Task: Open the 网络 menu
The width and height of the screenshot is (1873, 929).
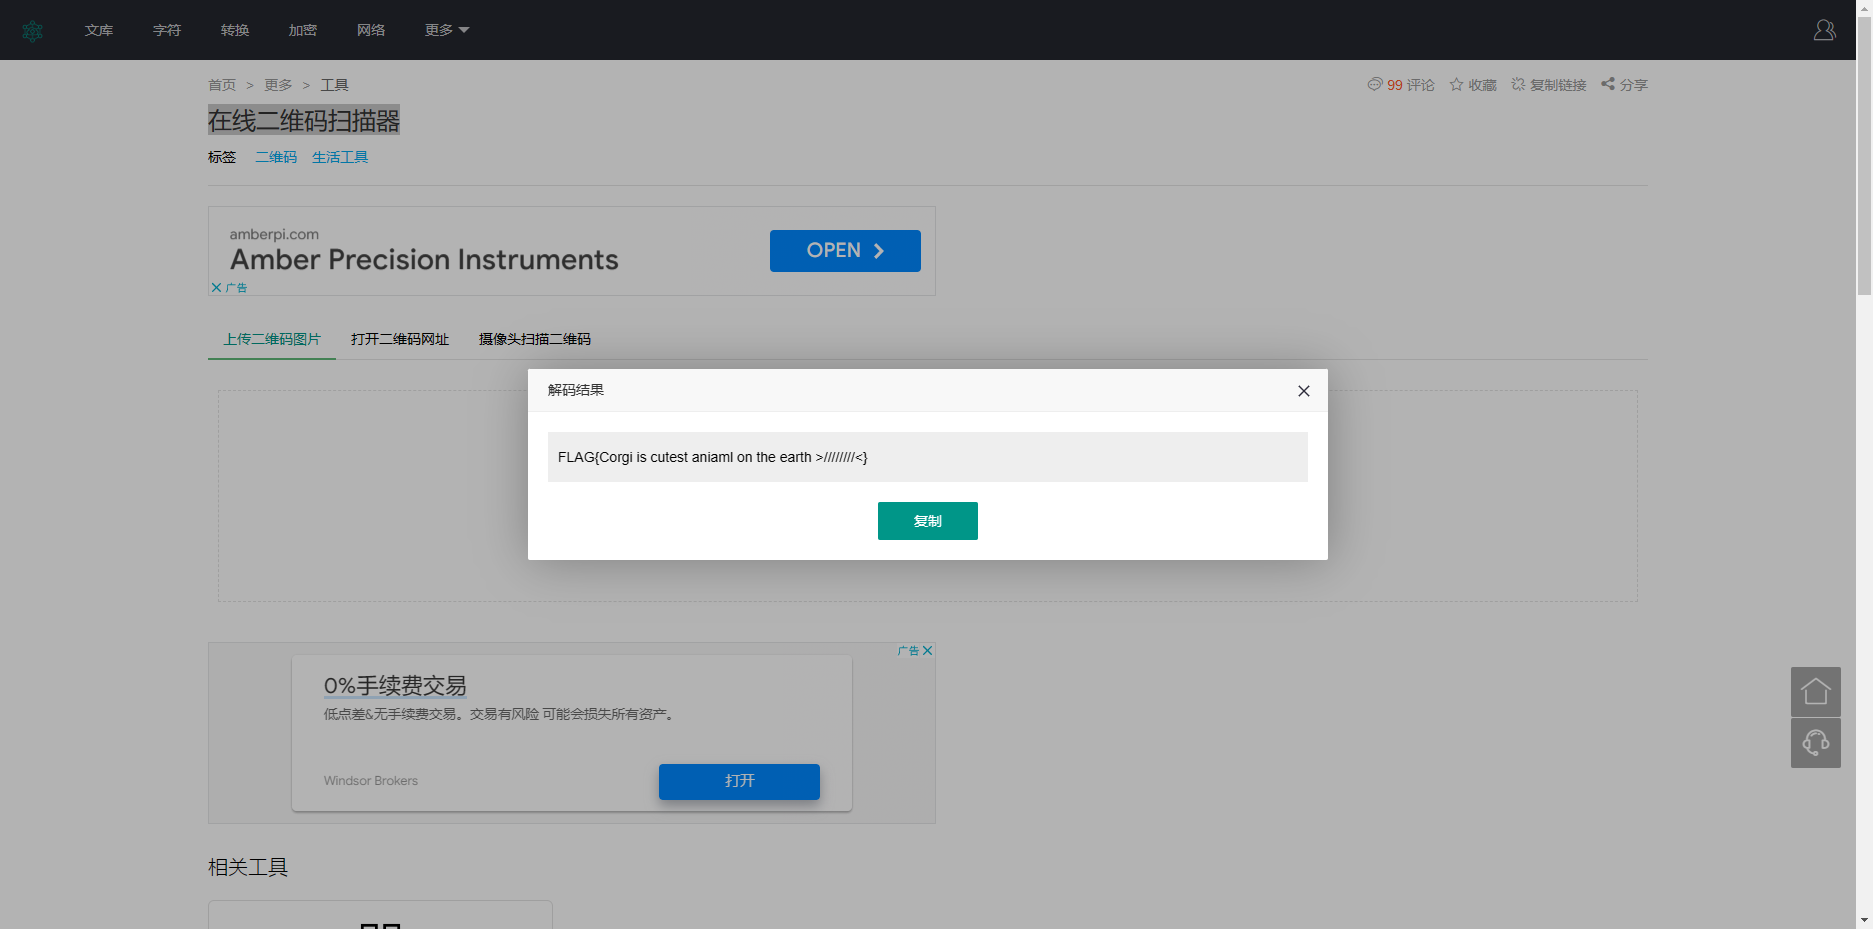Action: pos(371,30)
